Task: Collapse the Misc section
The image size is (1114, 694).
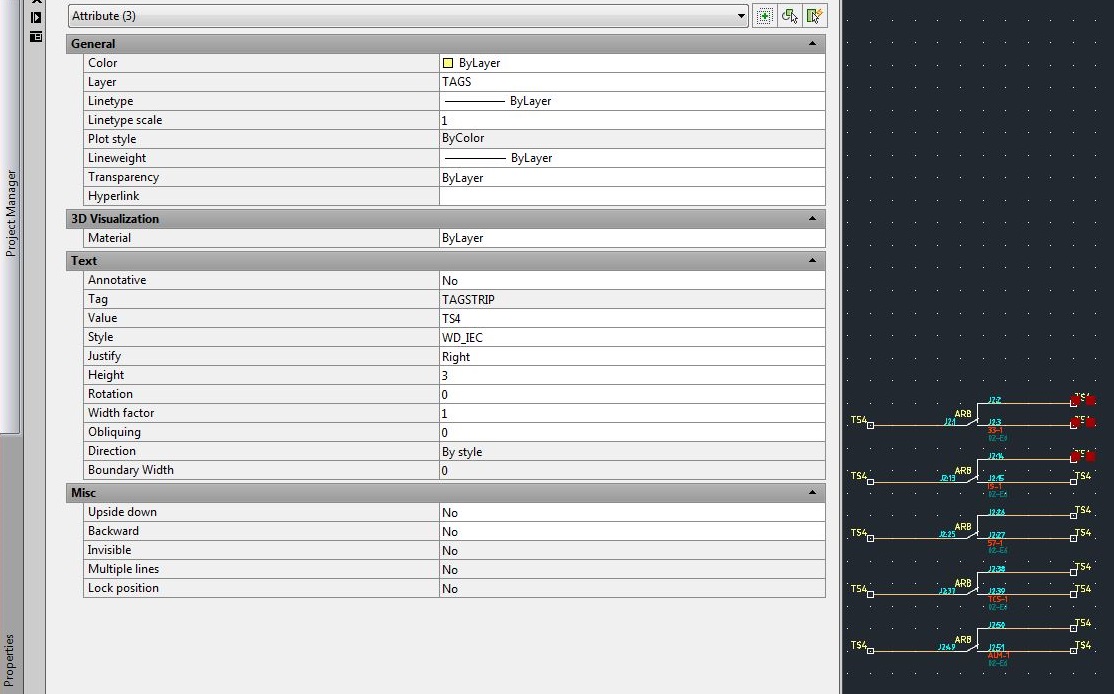Action: (x=812, y=492)
